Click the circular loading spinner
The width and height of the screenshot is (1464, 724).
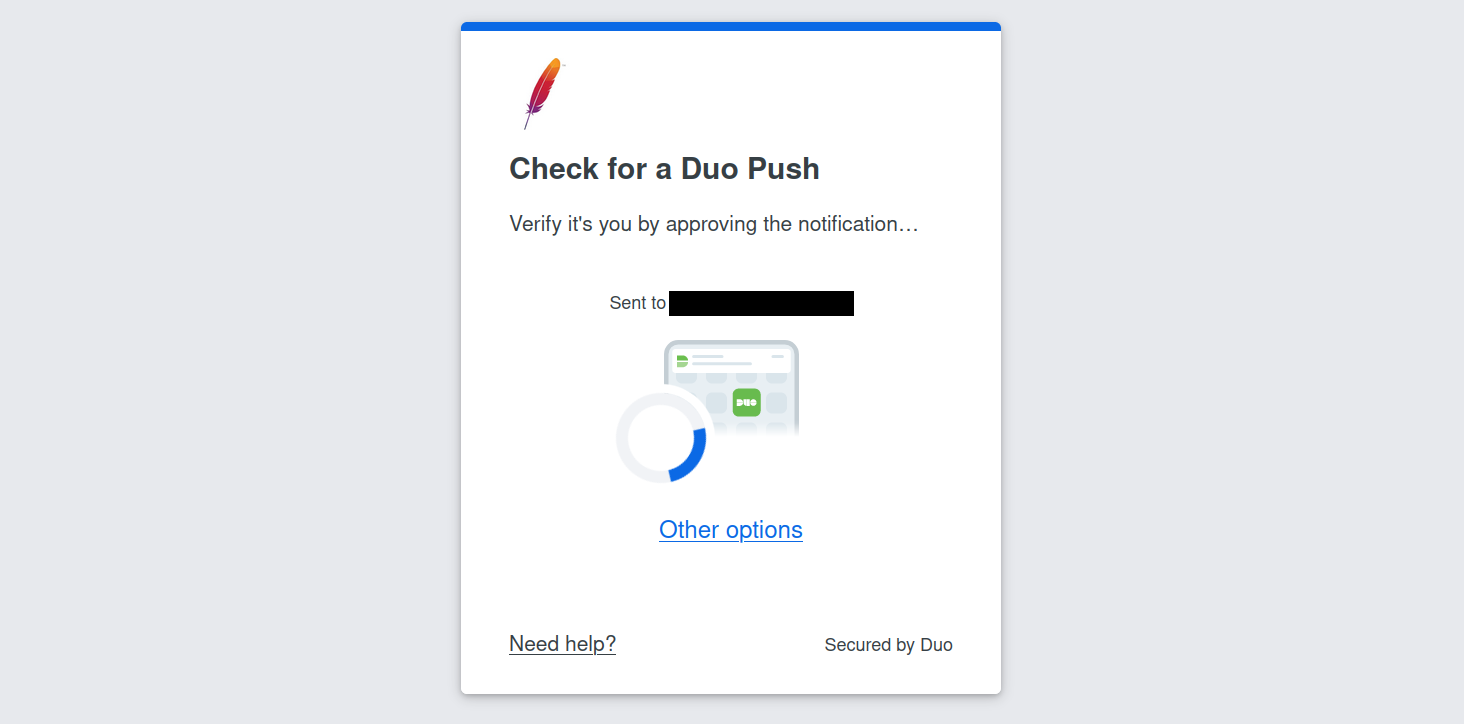point(662,436)
